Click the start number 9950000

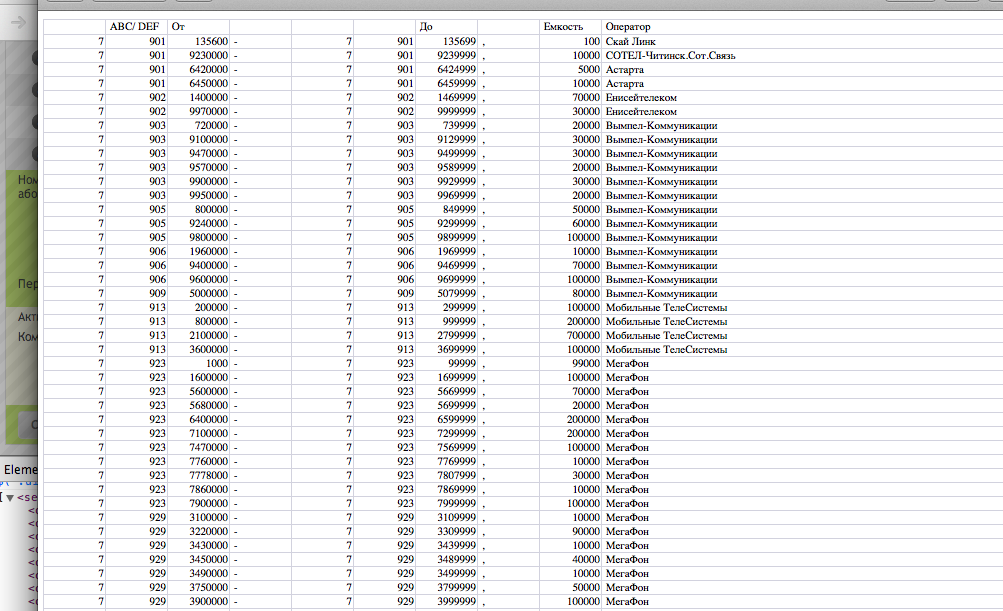[x=208, y=196]
